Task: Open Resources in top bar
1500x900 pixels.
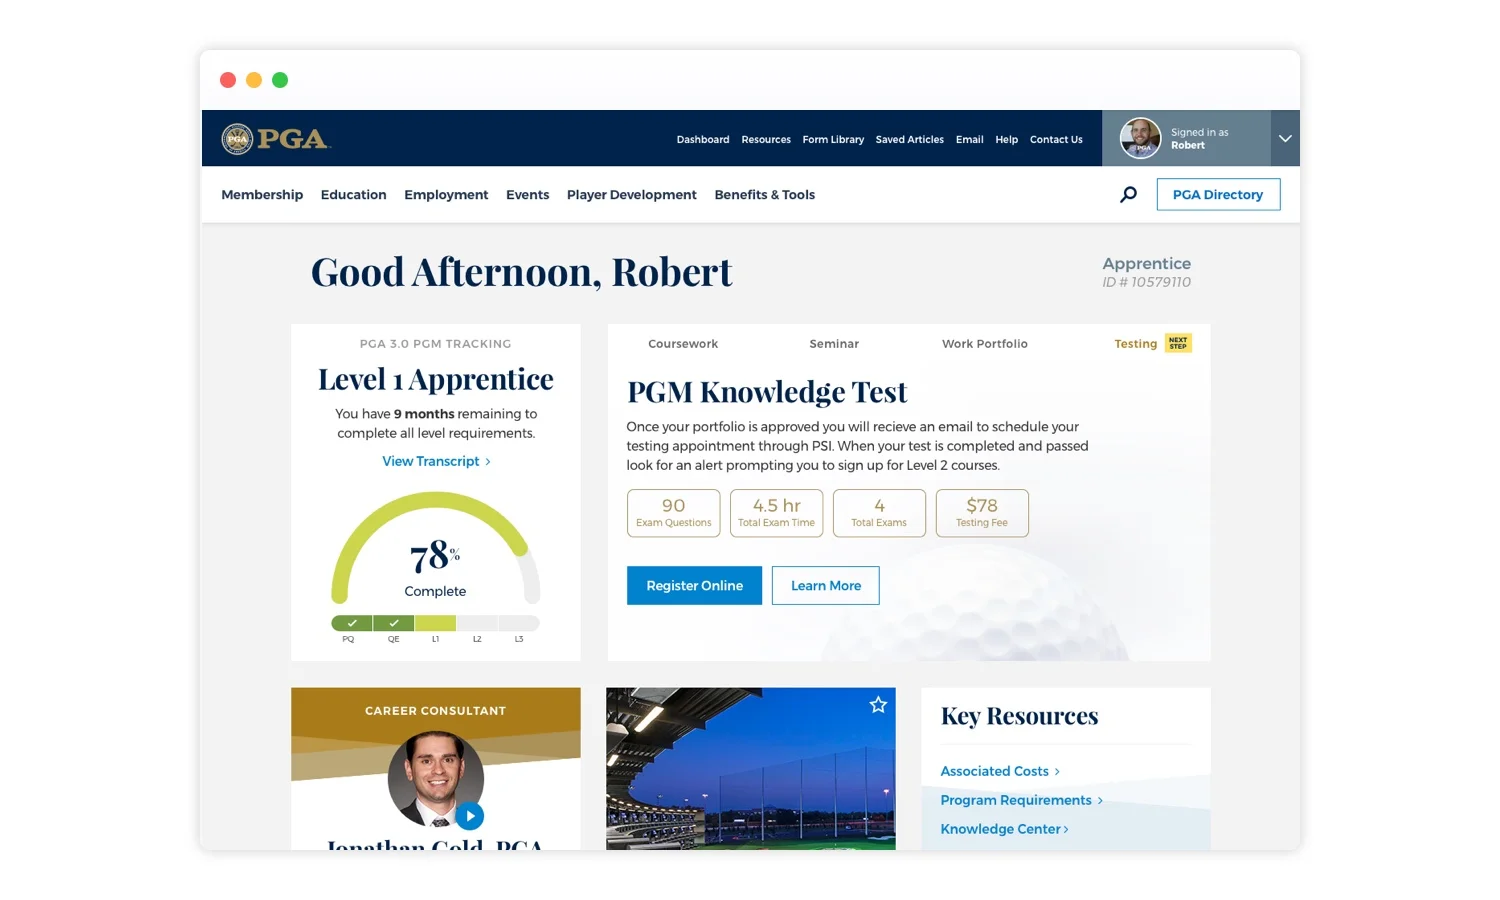Action: click(x=766, y=140)
